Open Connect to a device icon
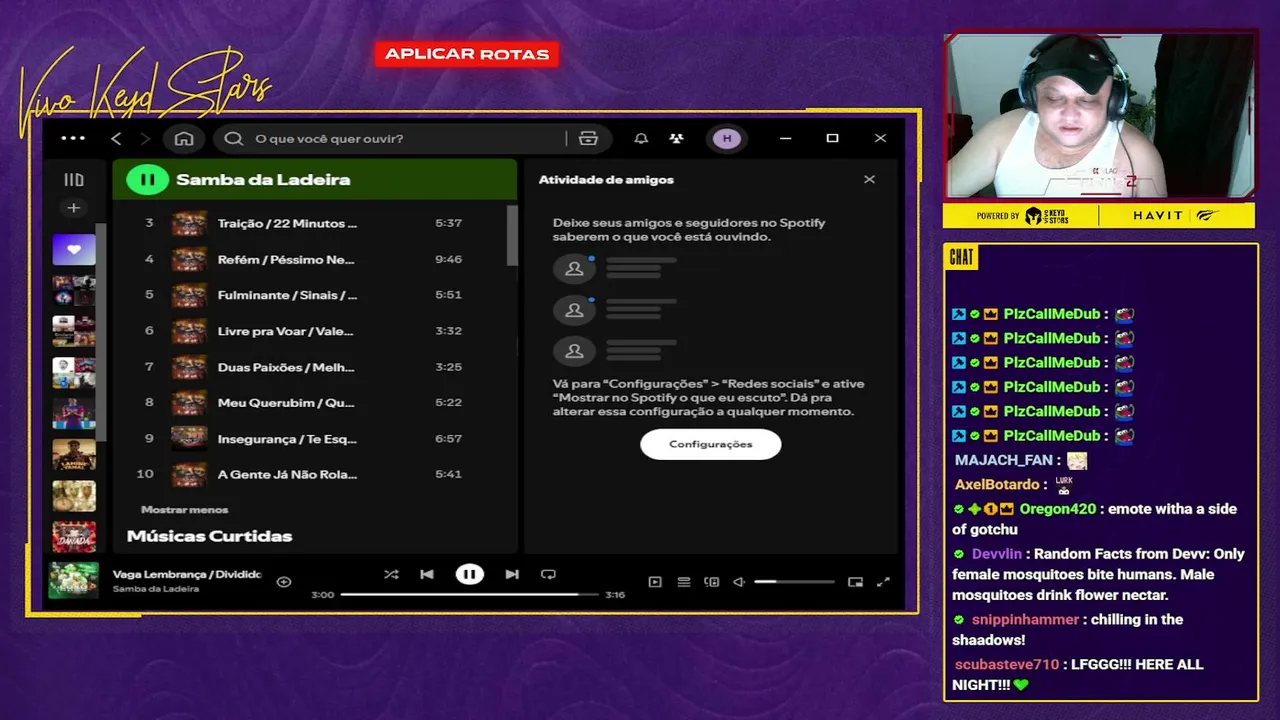1280x720 pixels. pos(712,581)
